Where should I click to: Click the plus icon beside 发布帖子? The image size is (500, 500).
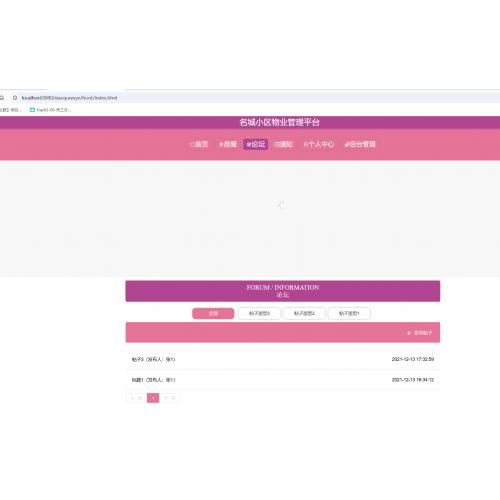(x=409, y=333)
